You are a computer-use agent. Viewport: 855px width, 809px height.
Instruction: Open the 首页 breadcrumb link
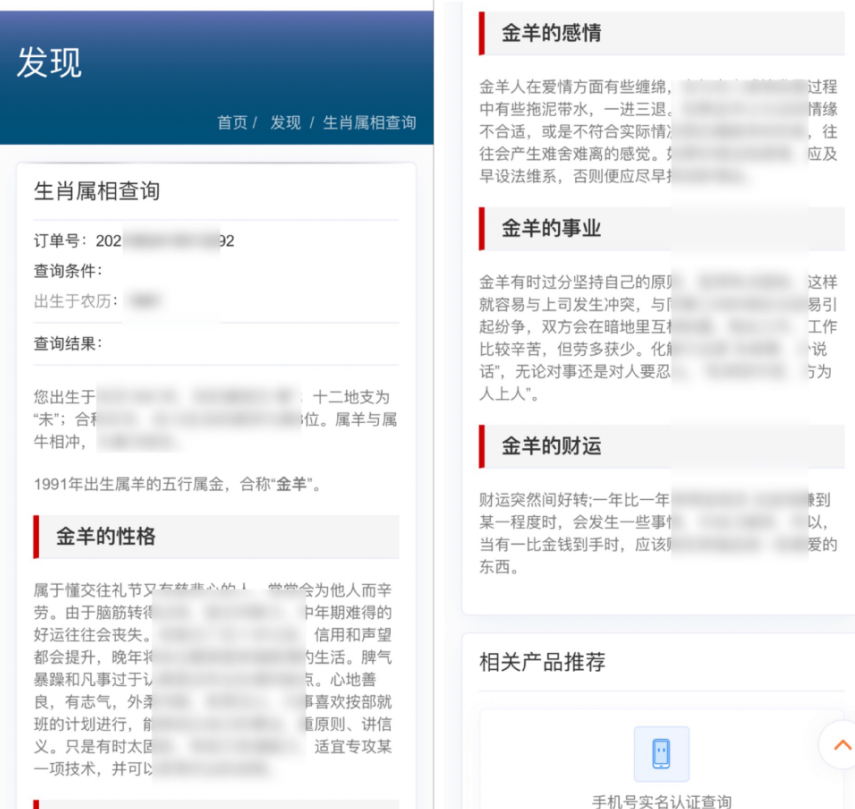pos(232,122)
